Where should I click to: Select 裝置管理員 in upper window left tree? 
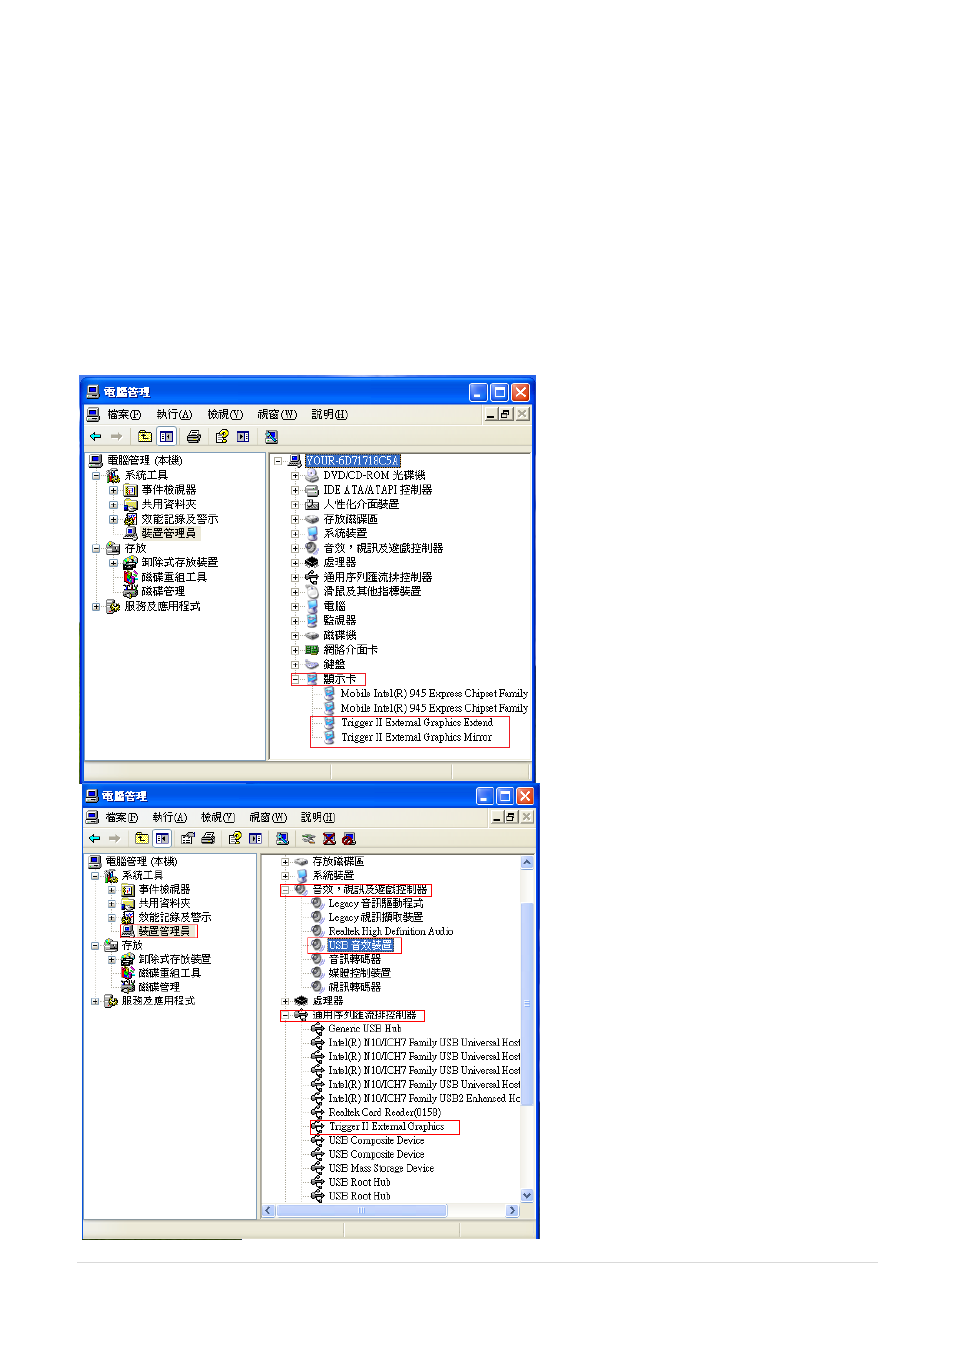pos(168,533)
